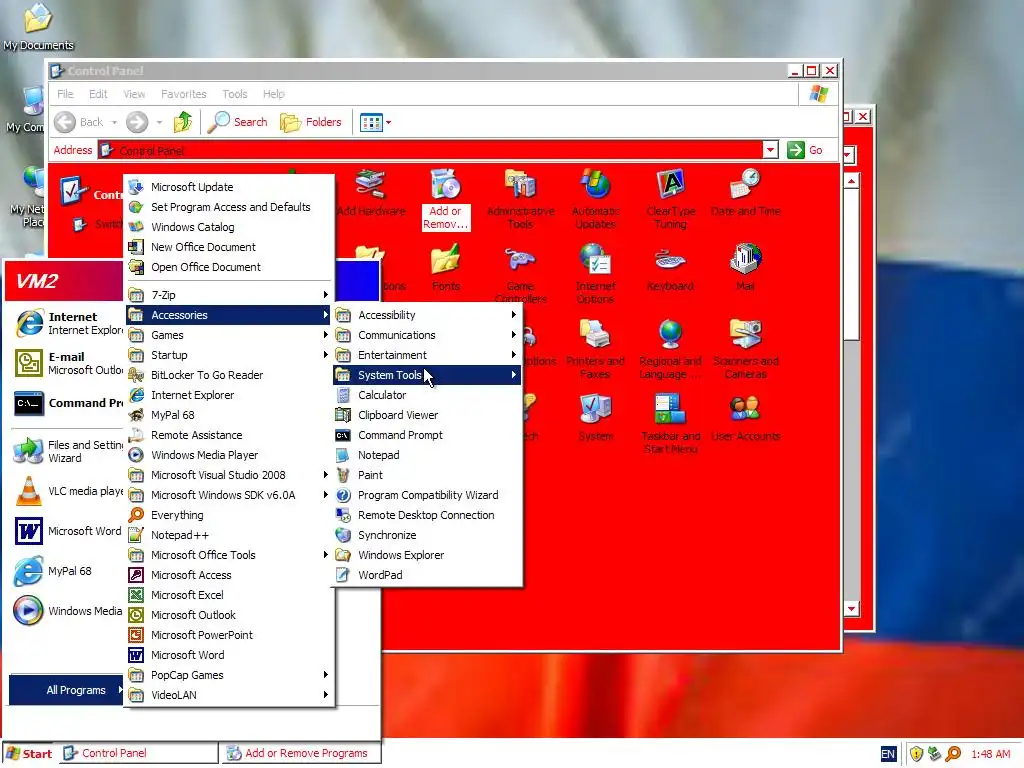
Task: Click the Up folder toolbar button
Action: pyautogui.click(x=182, y=122)
